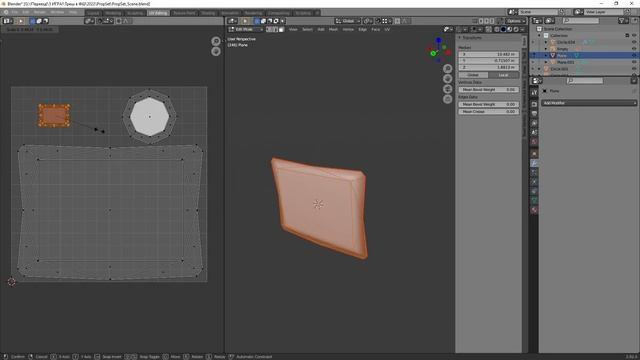The width and height of the screenshot is (640, 360).
Task: Open the Face menu in viewport header
Action: click(376, 29)
